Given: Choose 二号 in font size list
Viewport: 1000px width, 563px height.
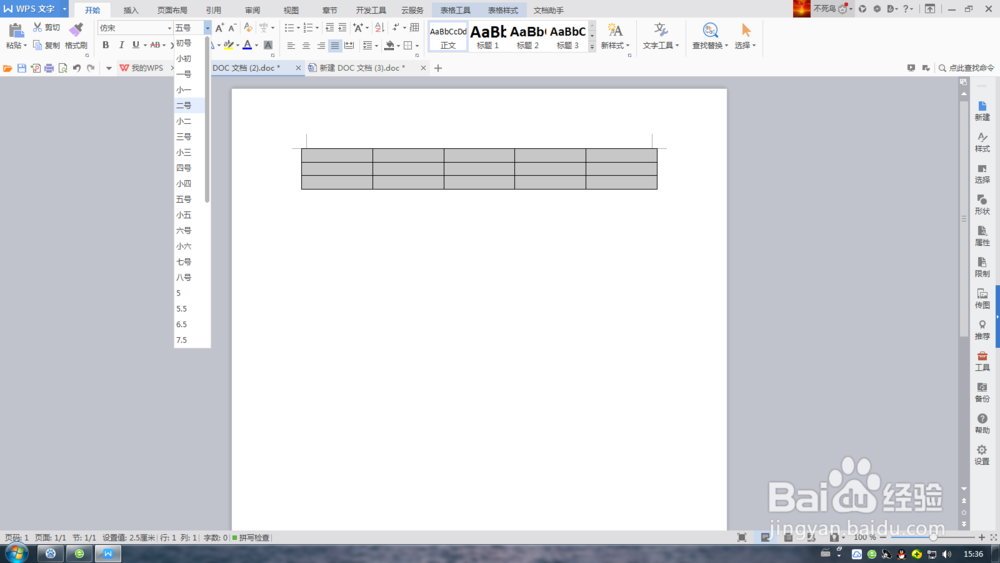Looking at the screenshot, I should [x=189, y=105].
